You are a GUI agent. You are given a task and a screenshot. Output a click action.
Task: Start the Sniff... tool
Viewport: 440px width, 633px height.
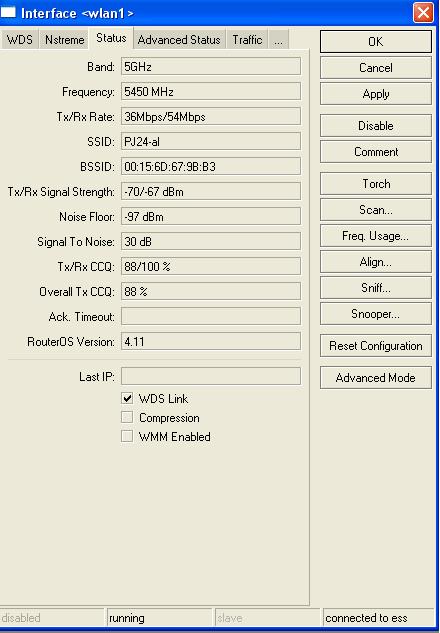376,288
